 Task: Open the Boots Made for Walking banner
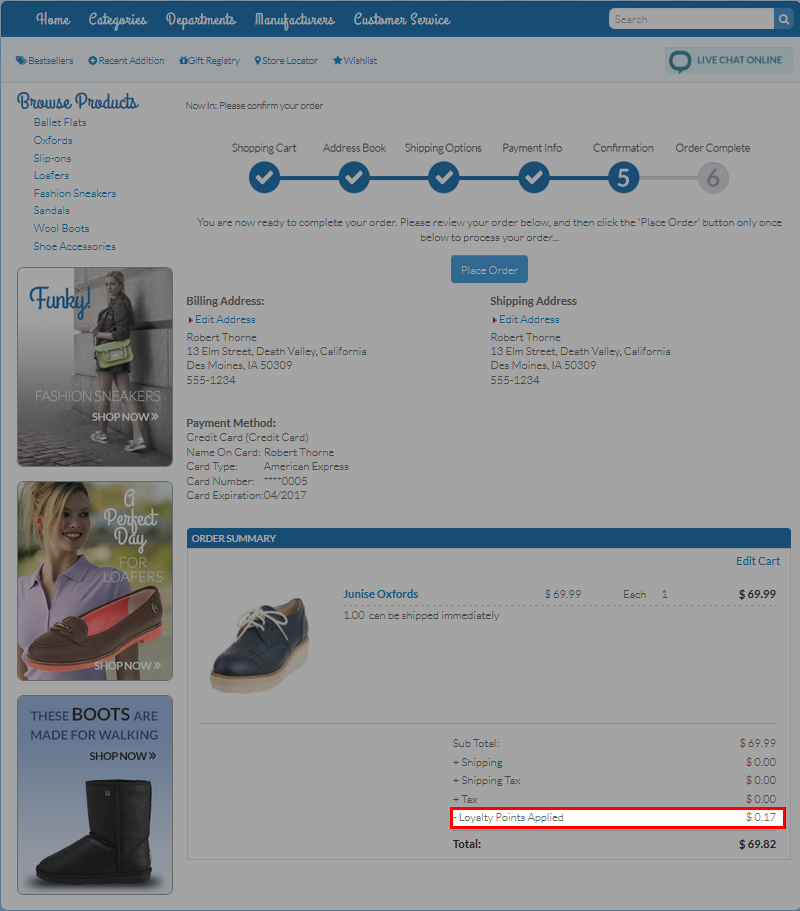pyautogui.click(x=95, y=795)
